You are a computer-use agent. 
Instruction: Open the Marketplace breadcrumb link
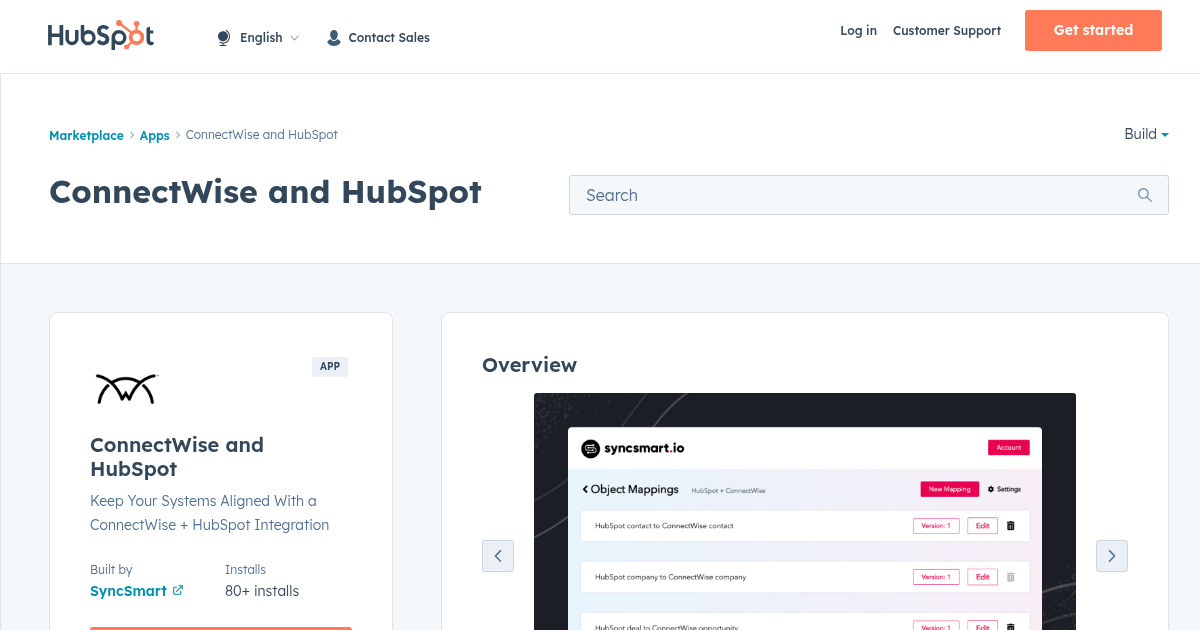pos(86,135)
